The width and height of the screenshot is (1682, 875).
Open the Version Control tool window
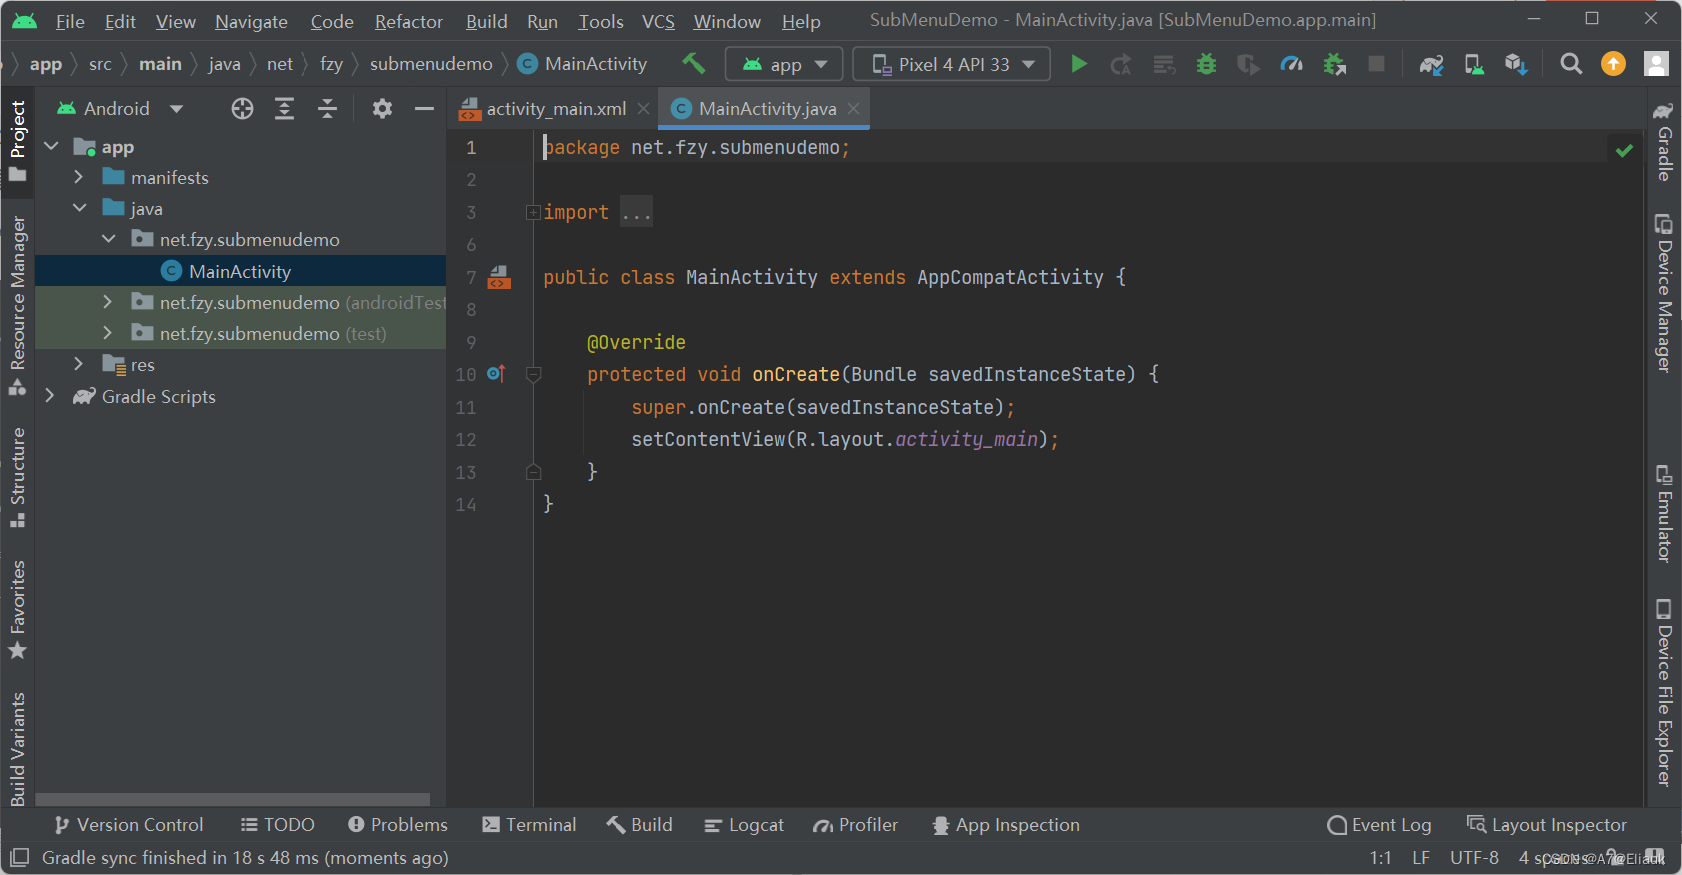pyautogui.click(x=128, y=825)
